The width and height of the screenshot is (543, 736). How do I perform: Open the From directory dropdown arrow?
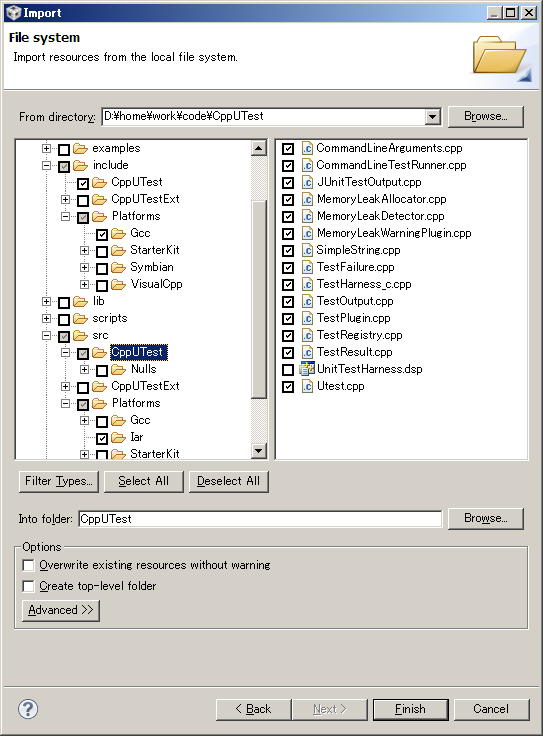tap(433, 116)
